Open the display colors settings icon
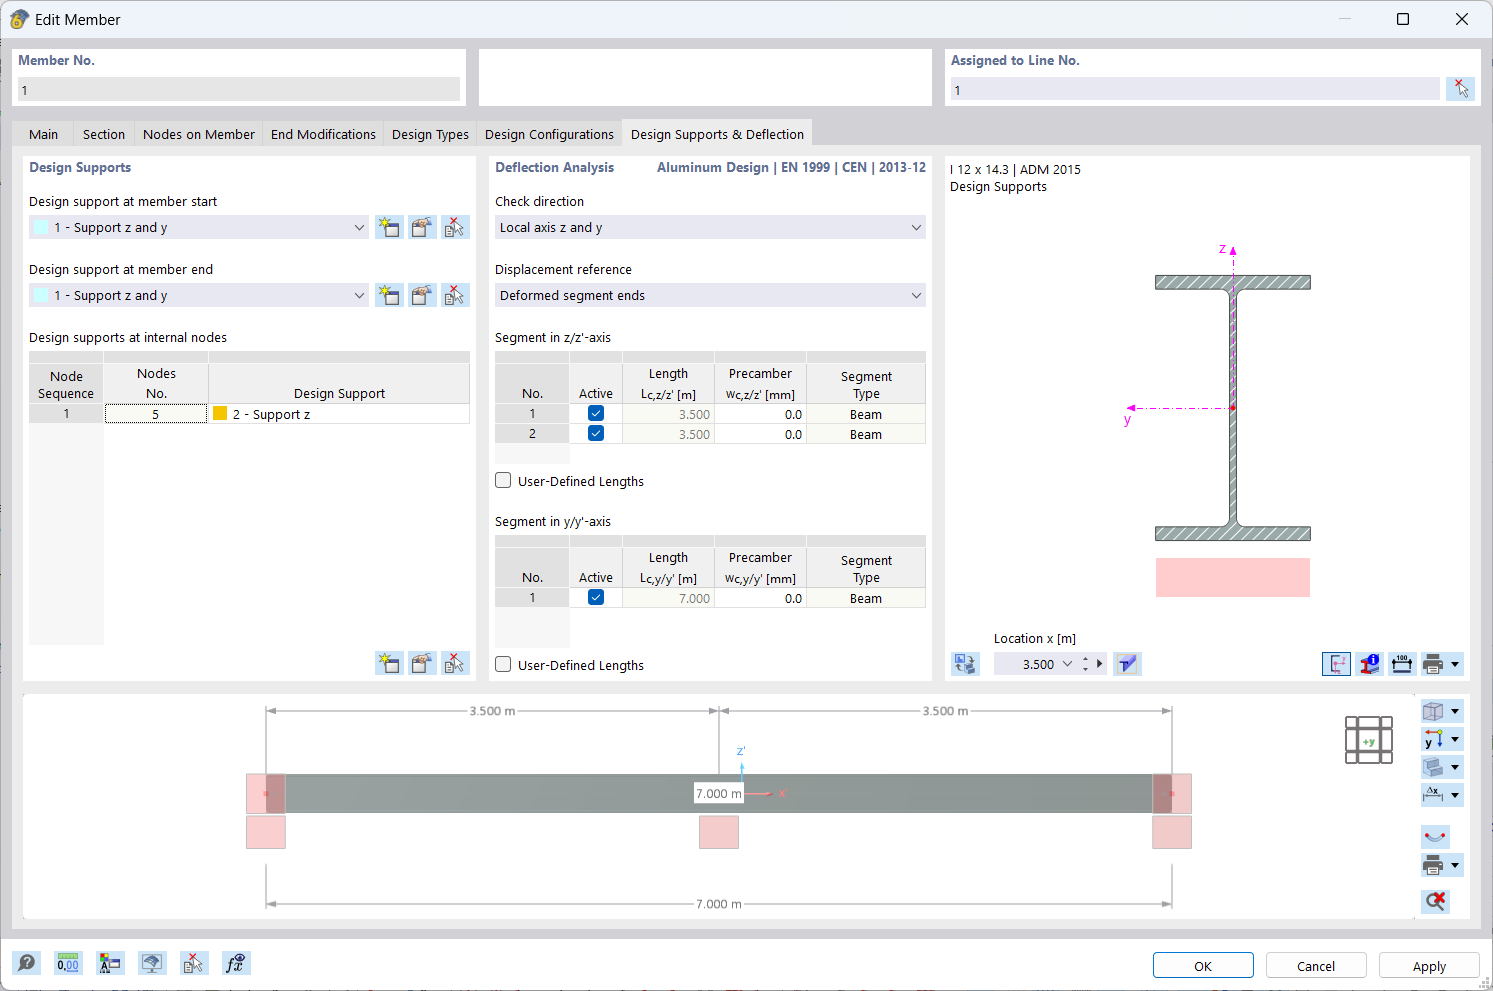Image resolution: width=1493 pixels, height=991 pixels. 110,963
